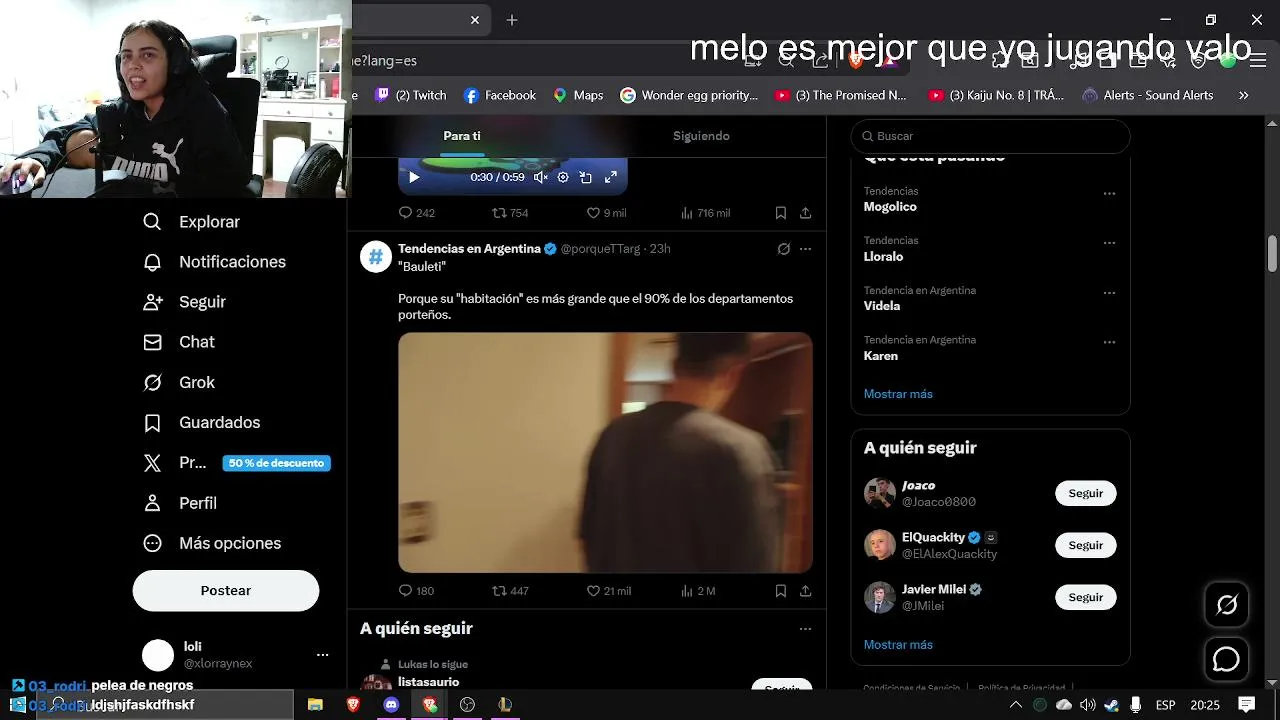The image size is (1280, 720).
Task: Open Tendencias en Argentina profile avatar
Action: (x=376, y=257)
